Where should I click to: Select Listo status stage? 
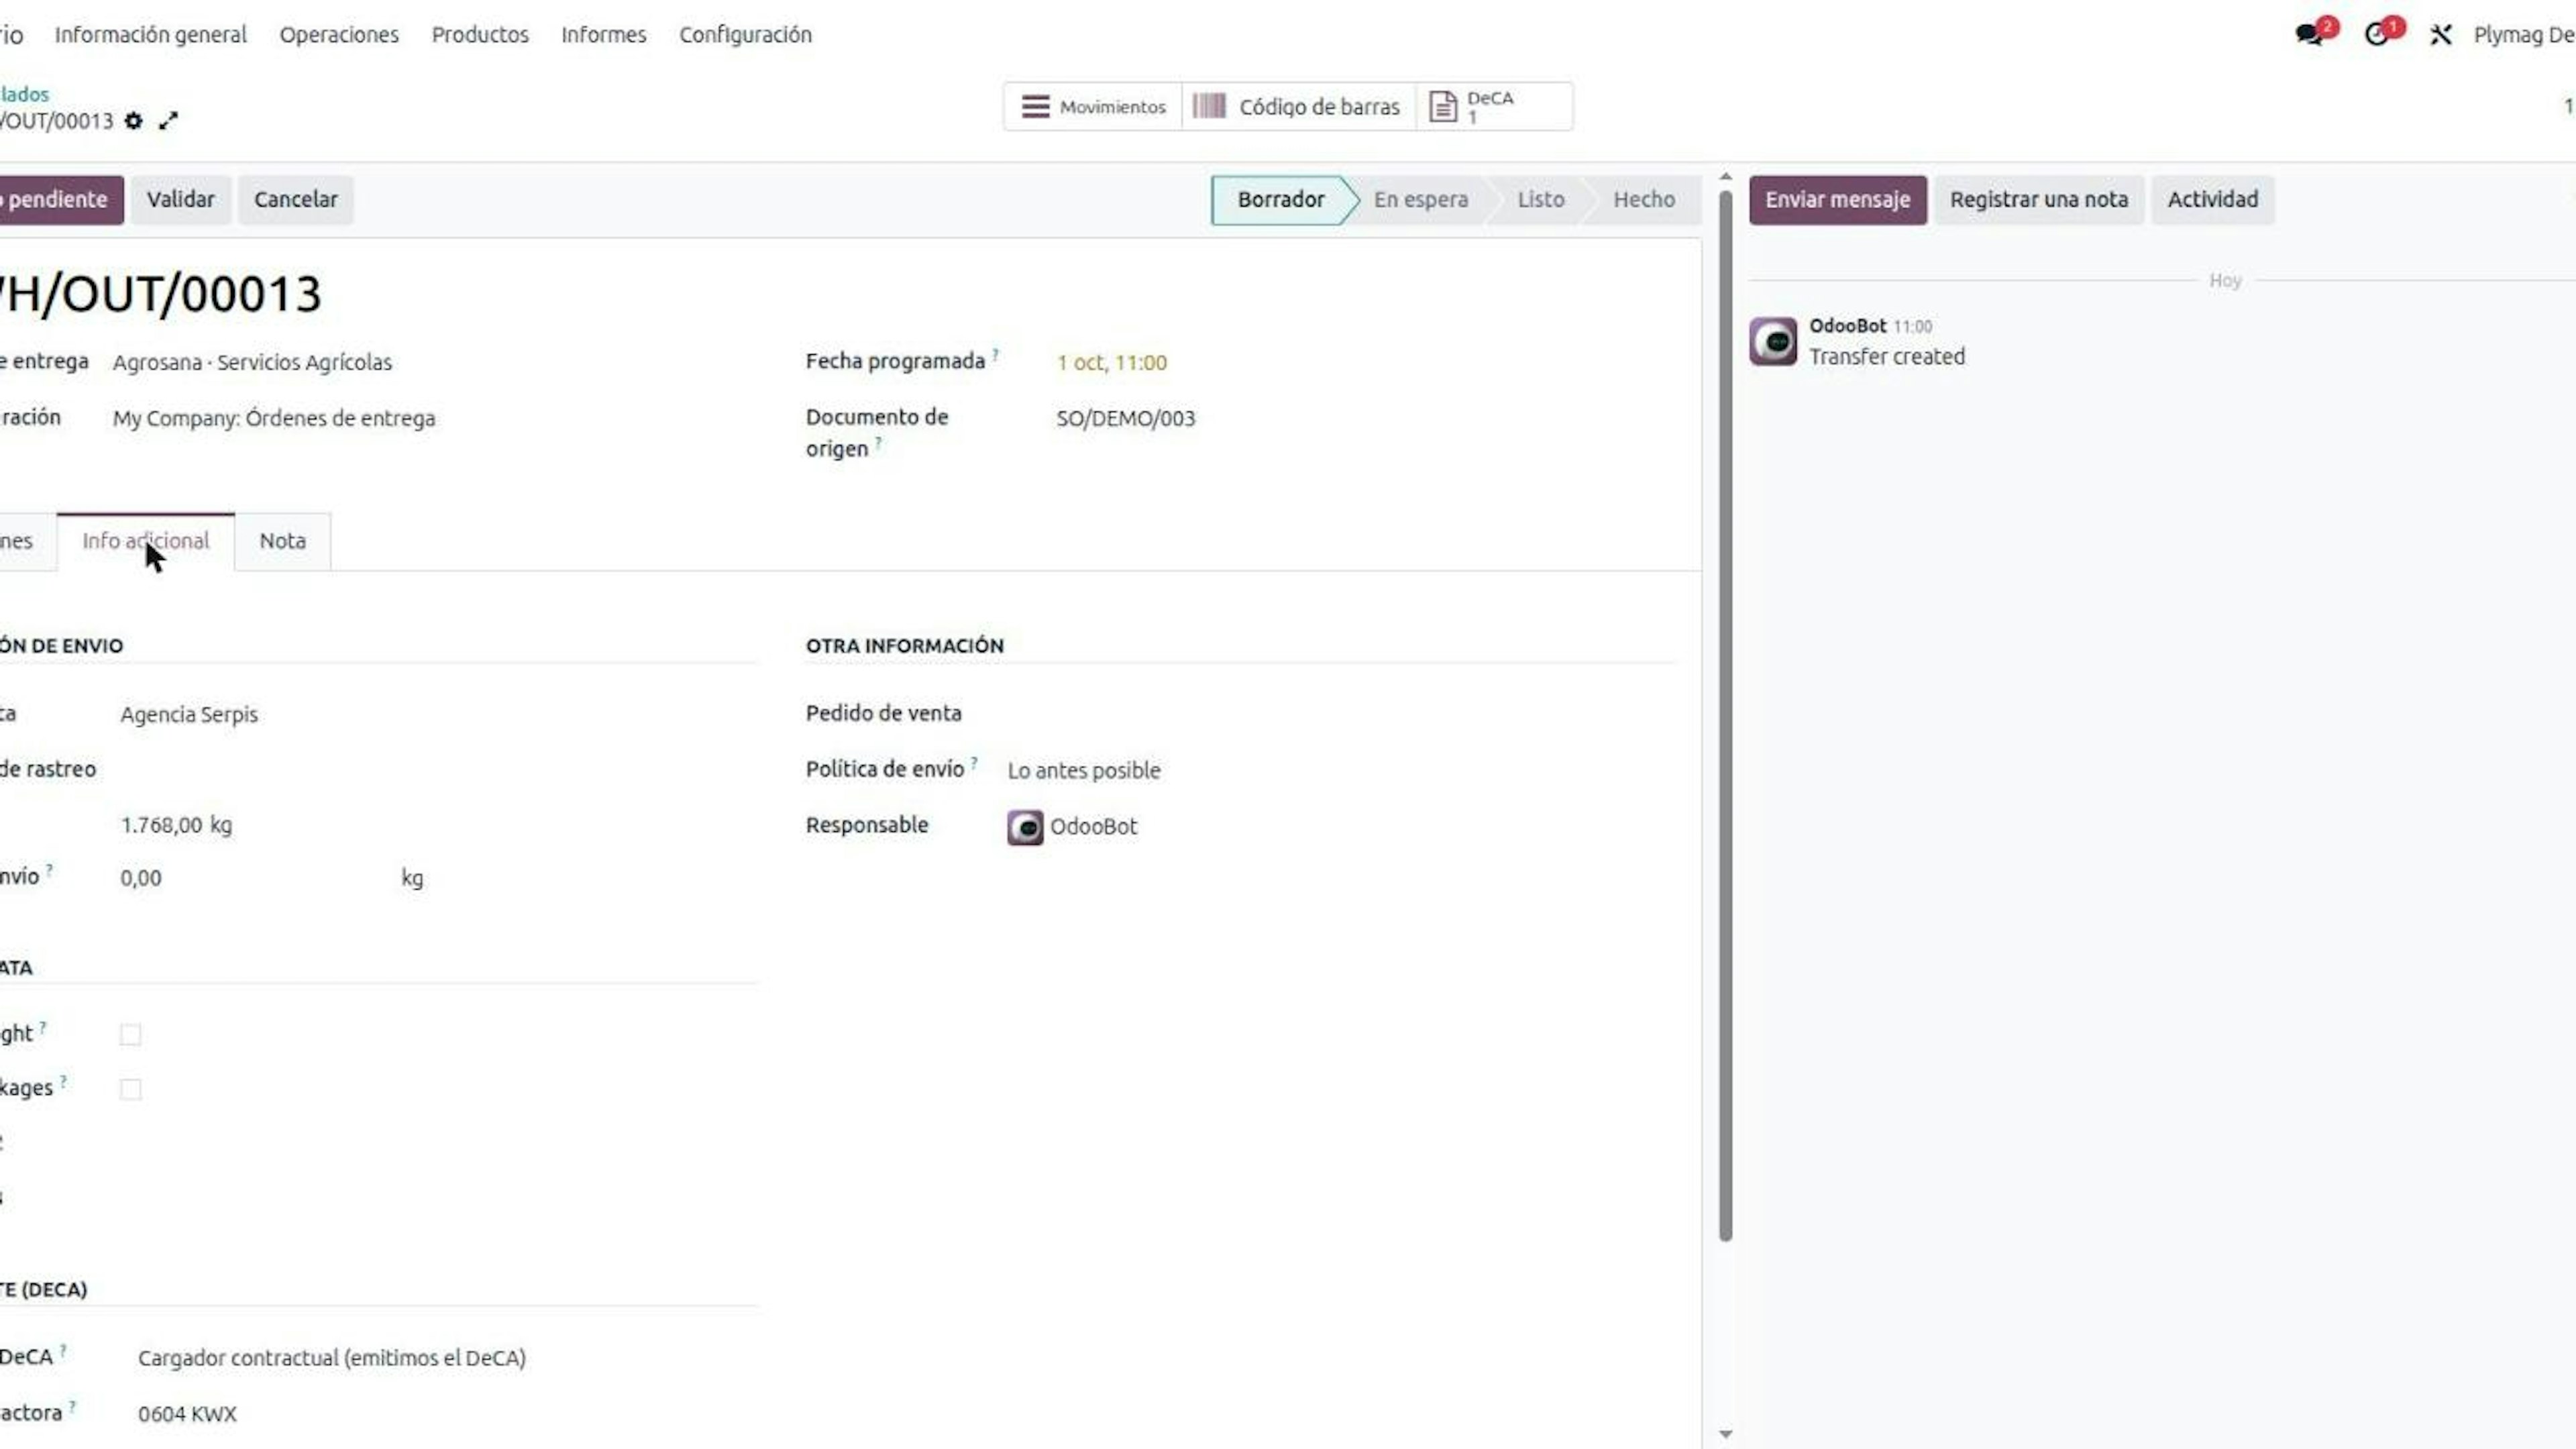point(1541,200)
